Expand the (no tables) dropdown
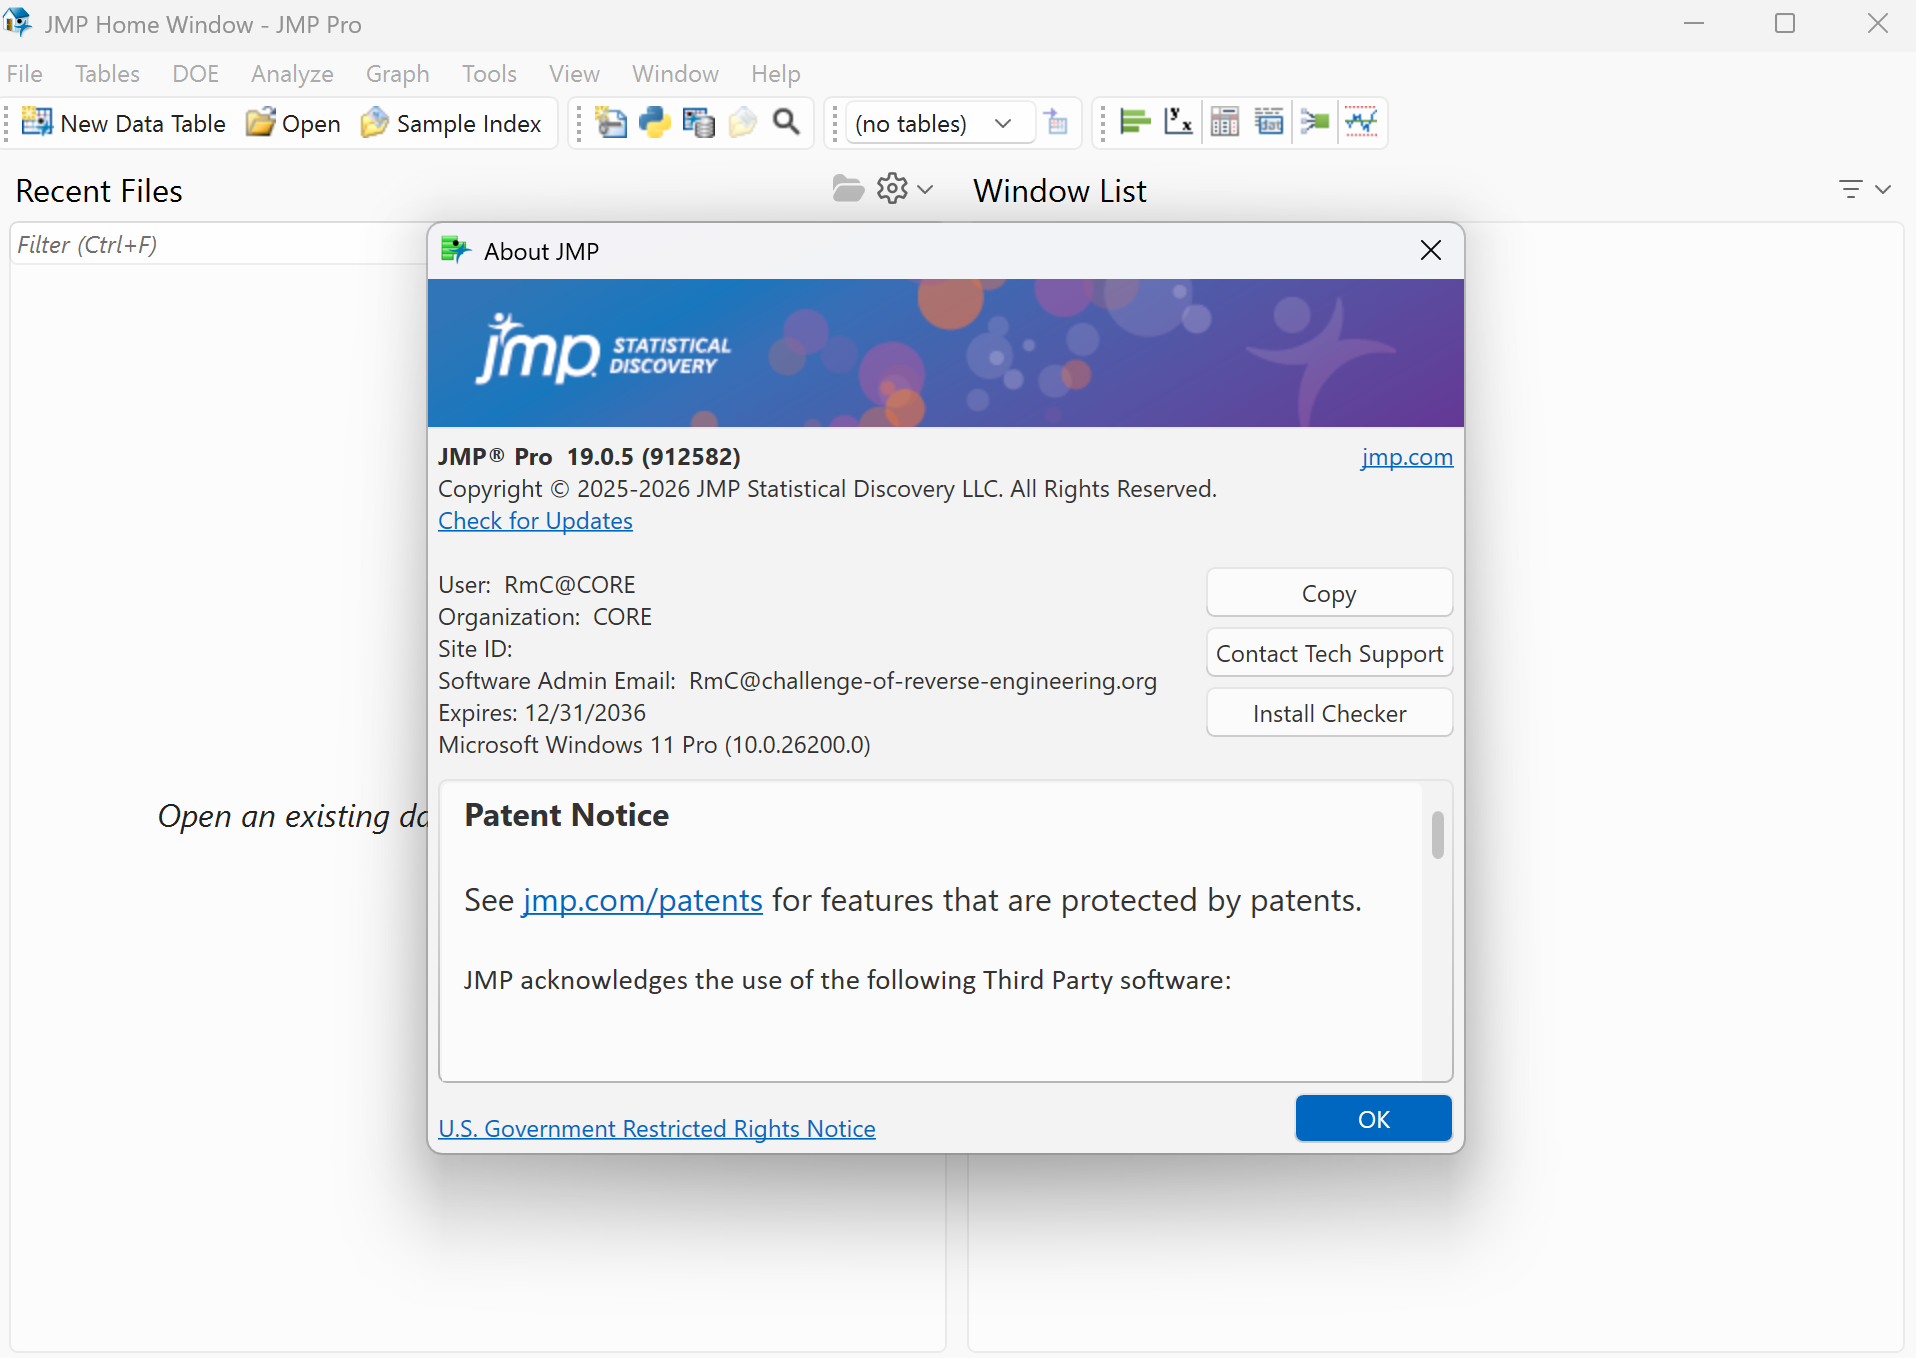The width and height of the screenshot is (1916, 1358). click(1003, 123)
